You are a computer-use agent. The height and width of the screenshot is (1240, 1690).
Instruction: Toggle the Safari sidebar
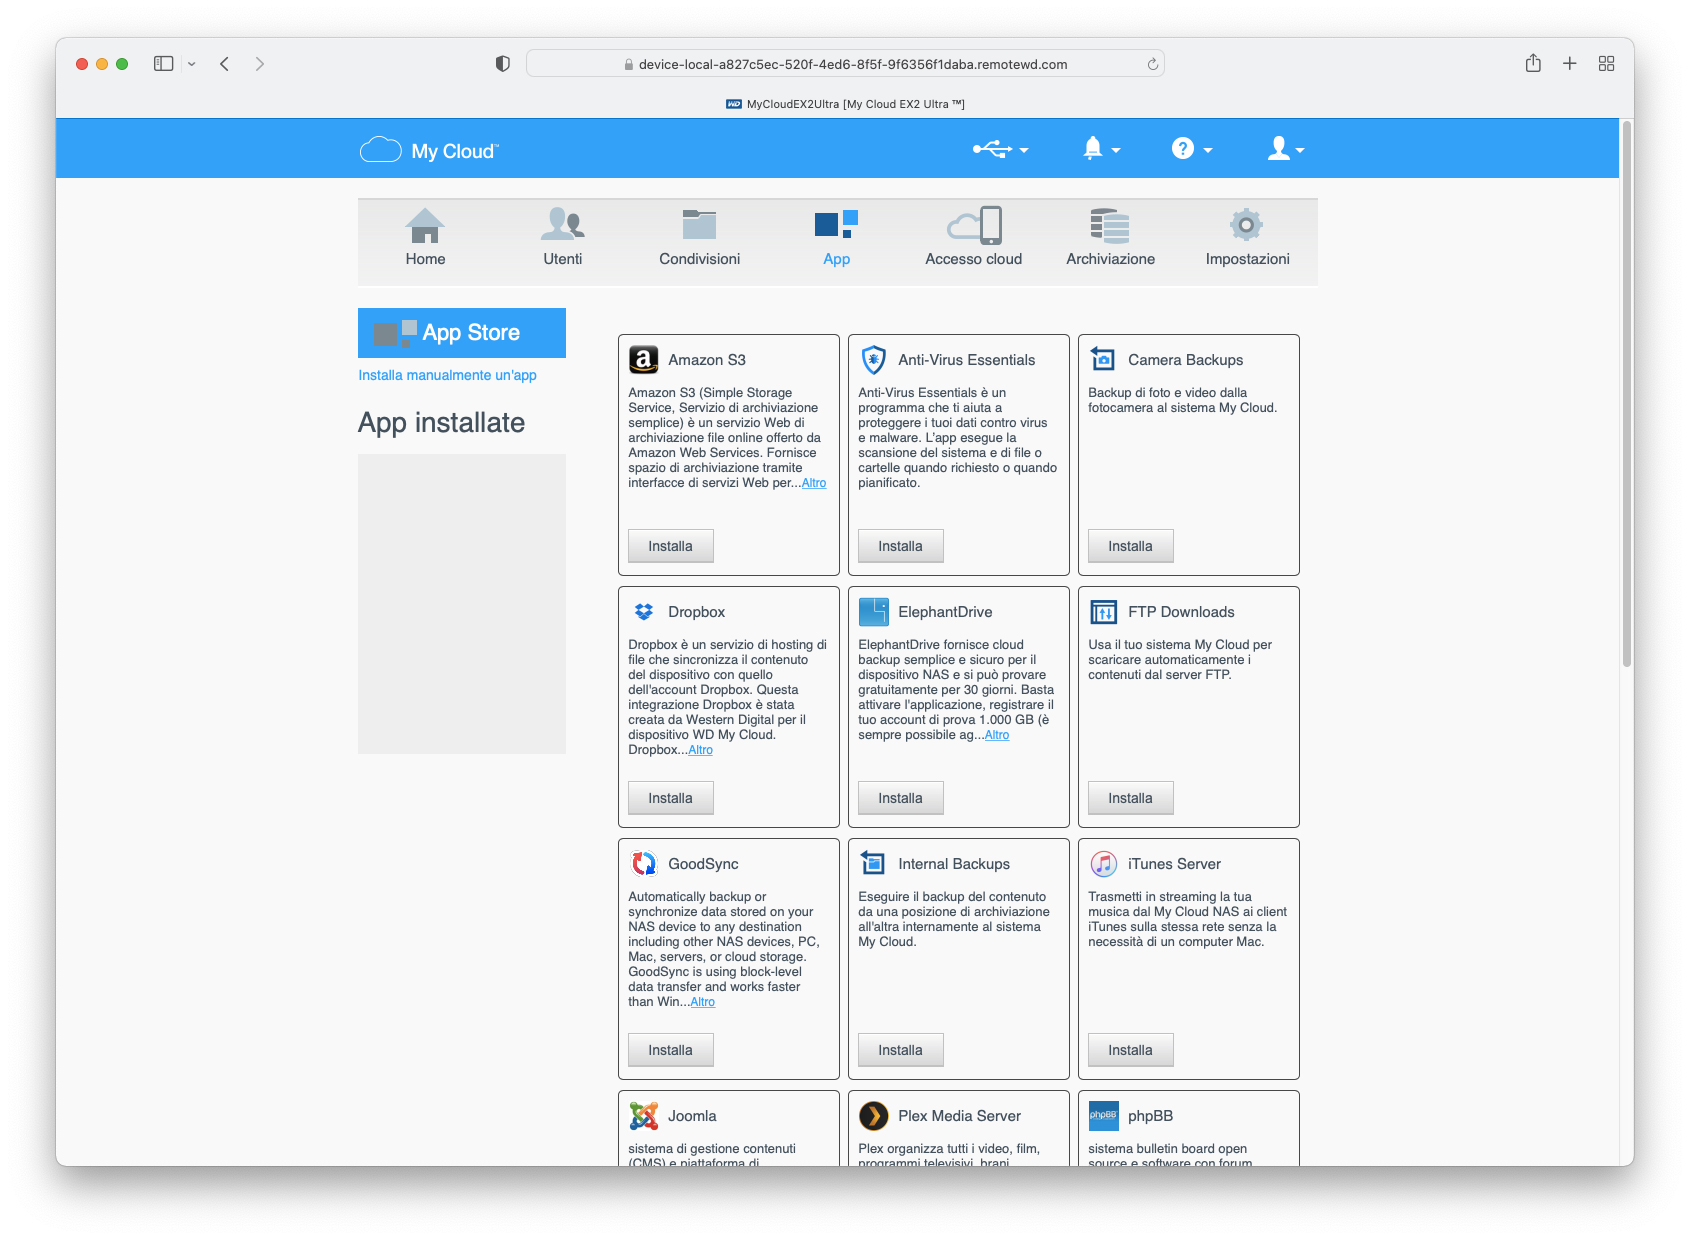pos(164,63)
